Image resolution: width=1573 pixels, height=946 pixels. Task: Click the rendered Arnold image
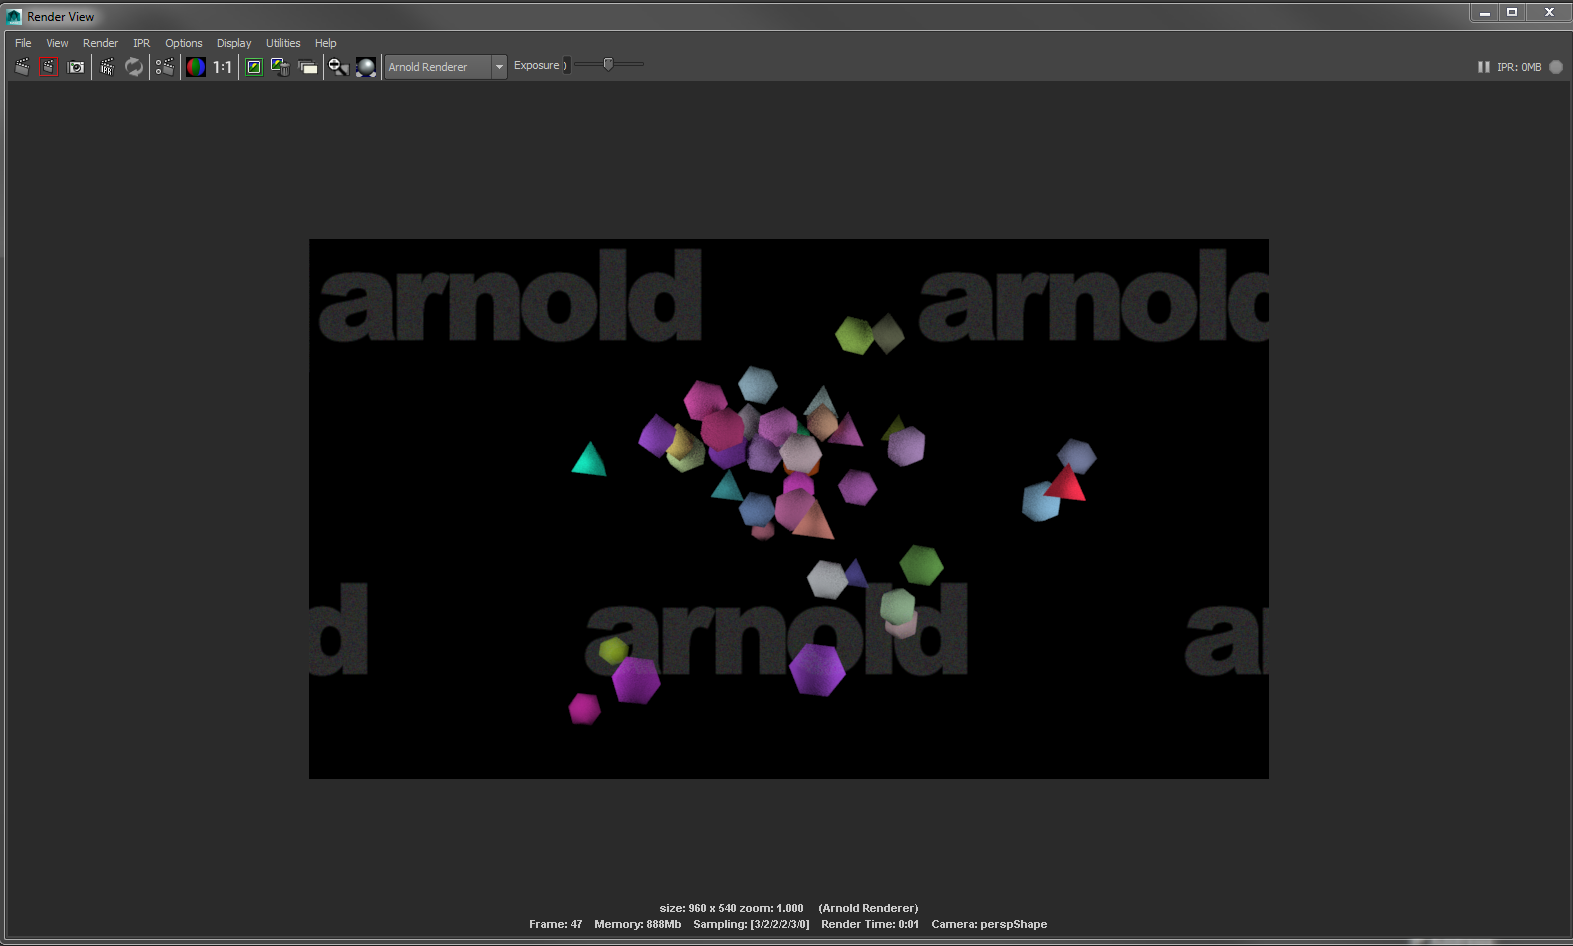click(x=789, y=509)
